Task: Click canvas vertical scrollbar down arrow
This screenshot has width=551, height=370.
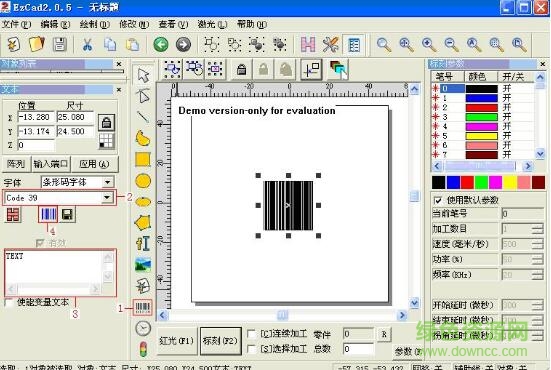Action: (x=414, y=303)
